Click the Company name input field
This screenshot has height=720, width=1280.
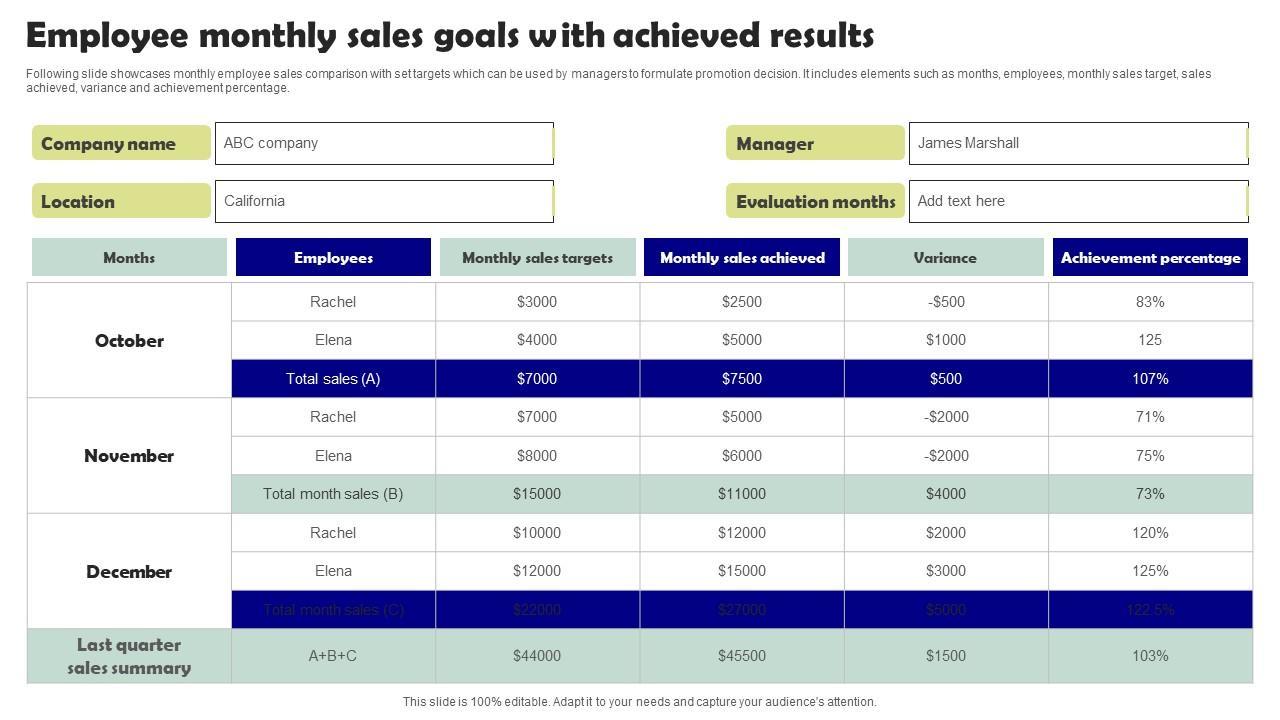(x=384, y=143)
